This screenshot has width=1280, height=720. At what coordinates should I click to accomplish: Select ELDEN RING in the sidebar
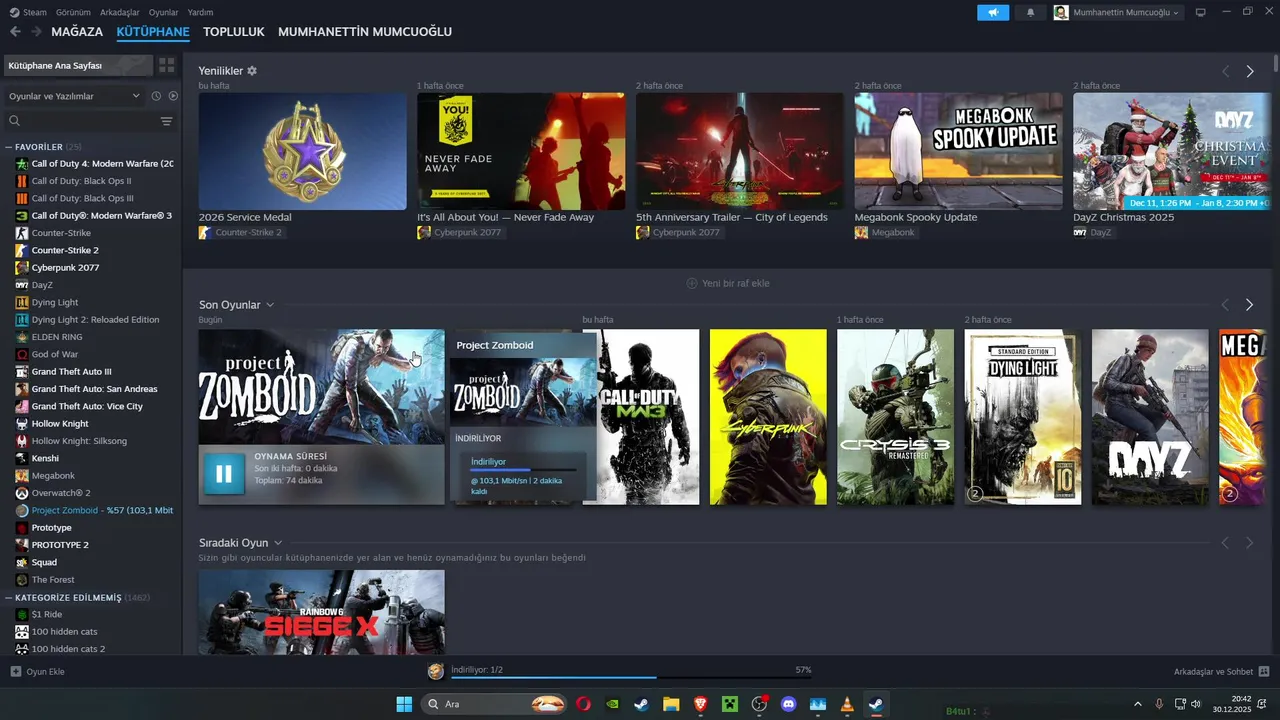tap(57, 337)
